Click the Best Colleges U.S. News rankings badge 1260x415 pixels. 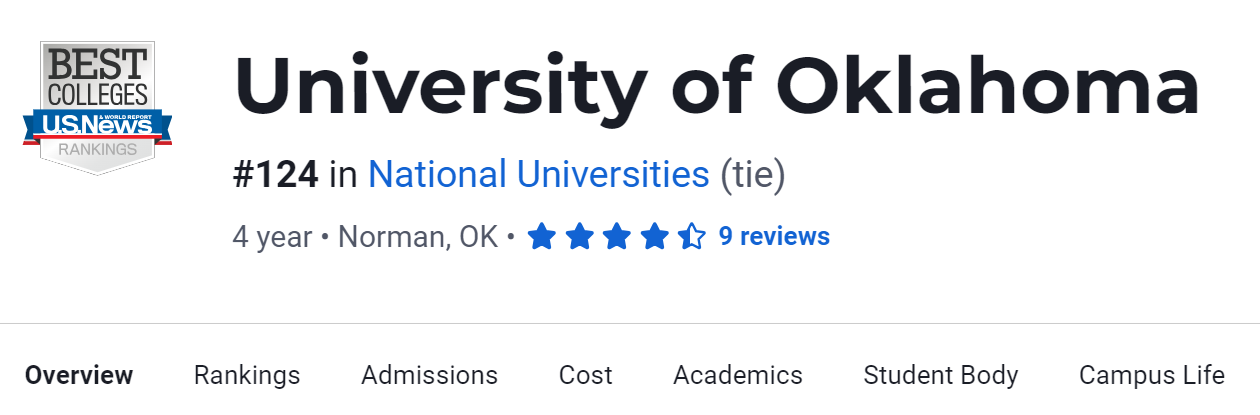[x=97, y=108]
